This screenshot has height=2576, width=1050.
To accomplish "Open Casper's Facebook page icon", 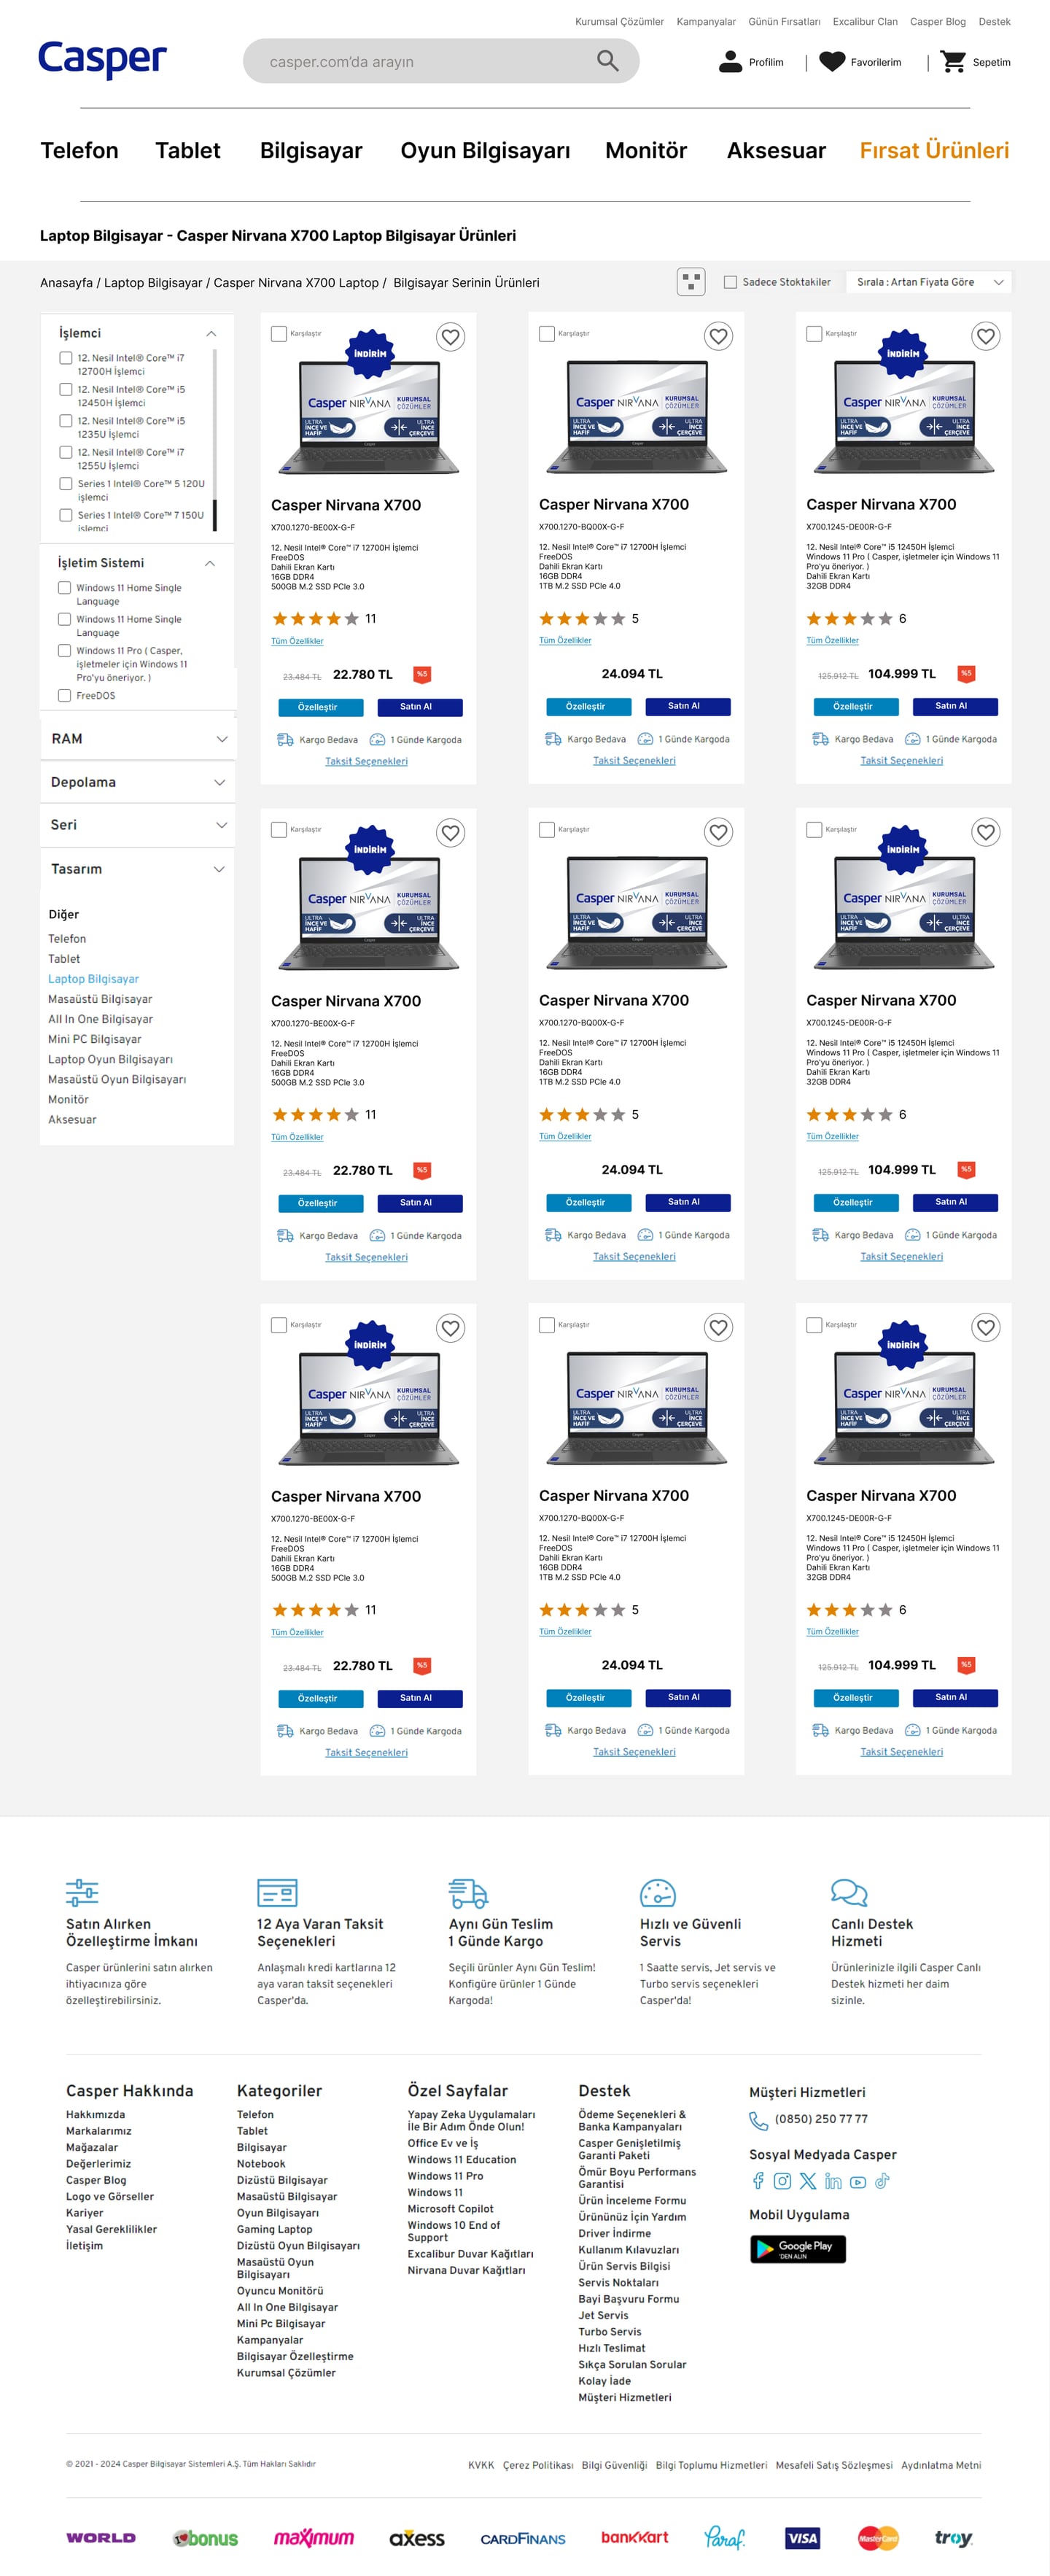I will tap(758, 2181).
